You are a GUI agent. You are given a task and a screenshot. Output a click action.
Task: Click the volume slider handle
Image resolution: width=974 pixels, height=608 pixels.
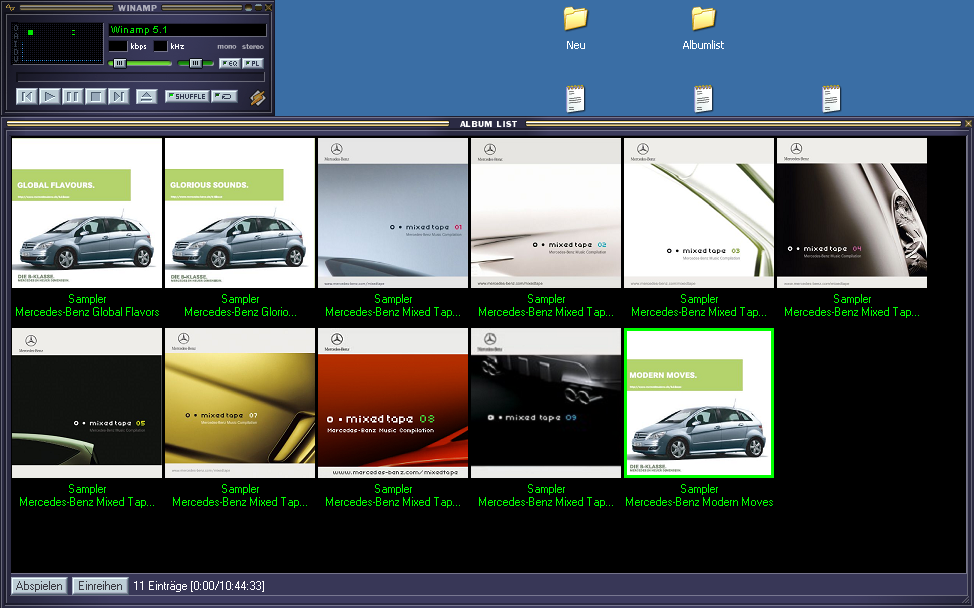coord(119,63)
